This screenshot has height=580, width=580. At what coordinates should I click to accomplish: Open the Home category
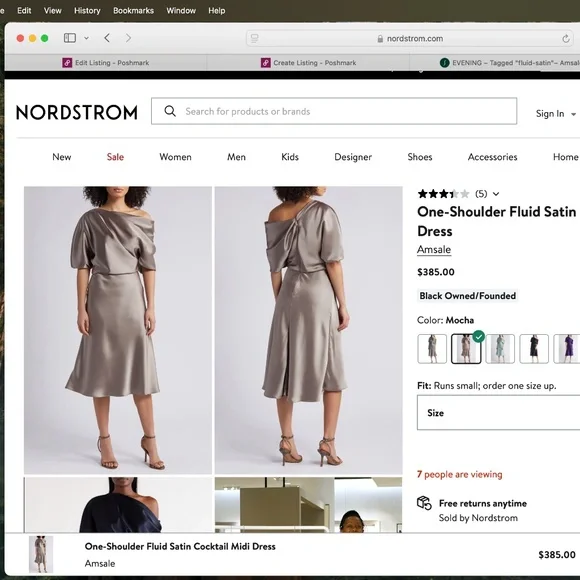[566, 157]
